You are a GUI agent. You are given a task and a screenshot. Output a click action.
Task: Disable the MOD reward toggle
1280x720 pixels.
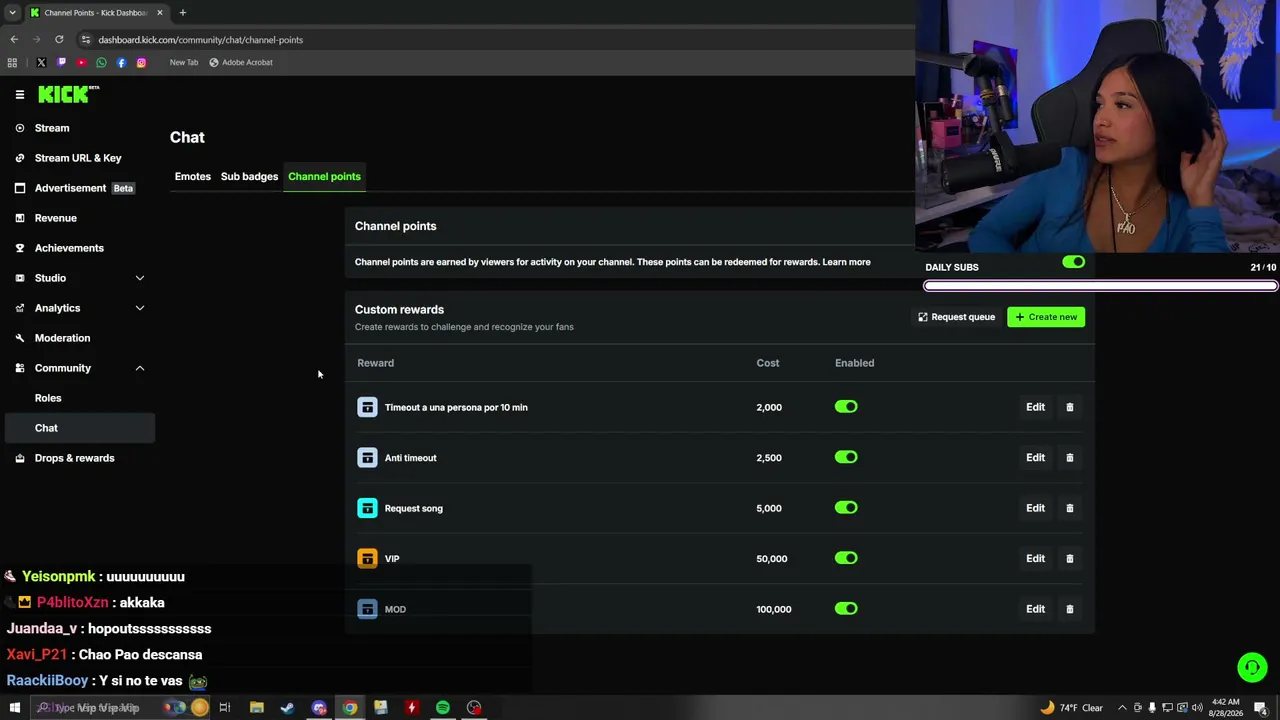(x=846, y=608)
